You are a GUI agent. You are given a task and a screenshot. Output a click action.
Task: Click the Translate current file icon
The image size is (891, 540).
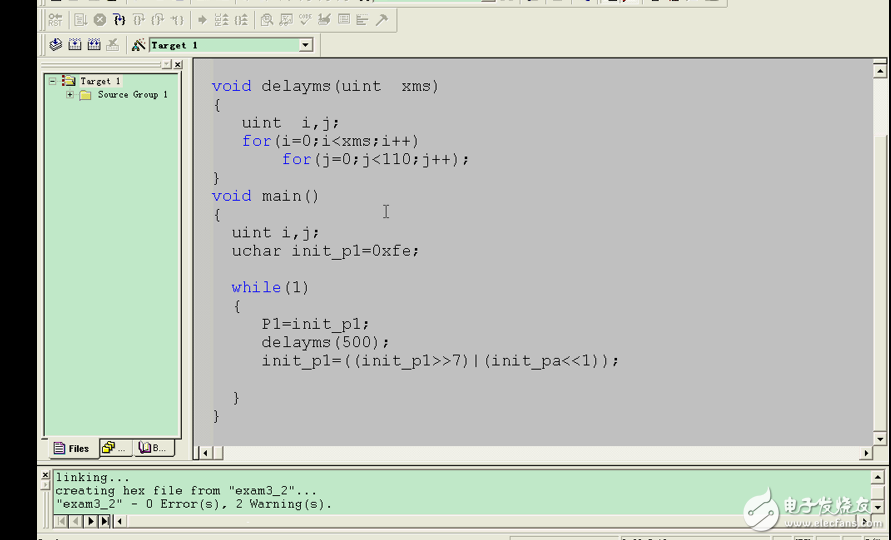pos(56,44)
